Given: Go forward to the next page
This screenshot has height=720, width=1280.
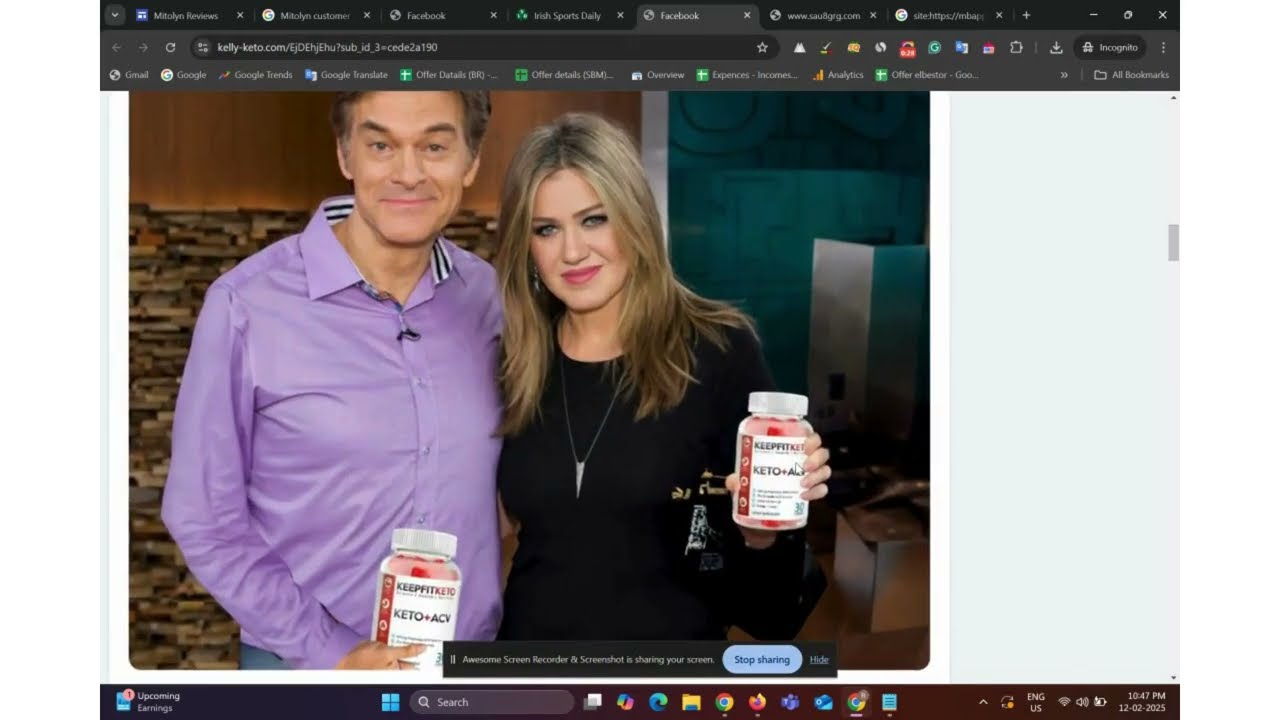Looking at the screenshot, I should (143, 47).
